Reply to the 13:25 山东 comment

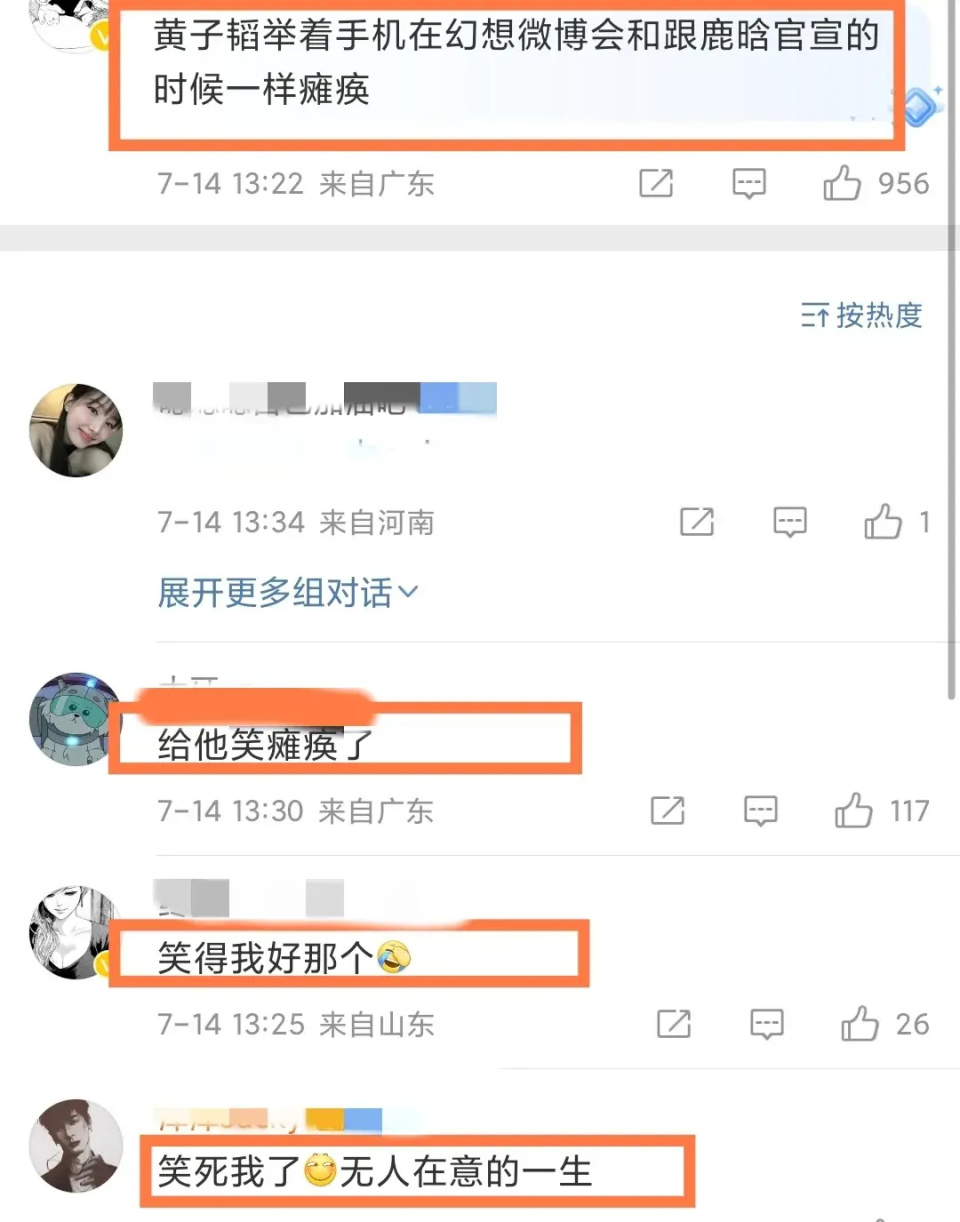point(767,1024)
